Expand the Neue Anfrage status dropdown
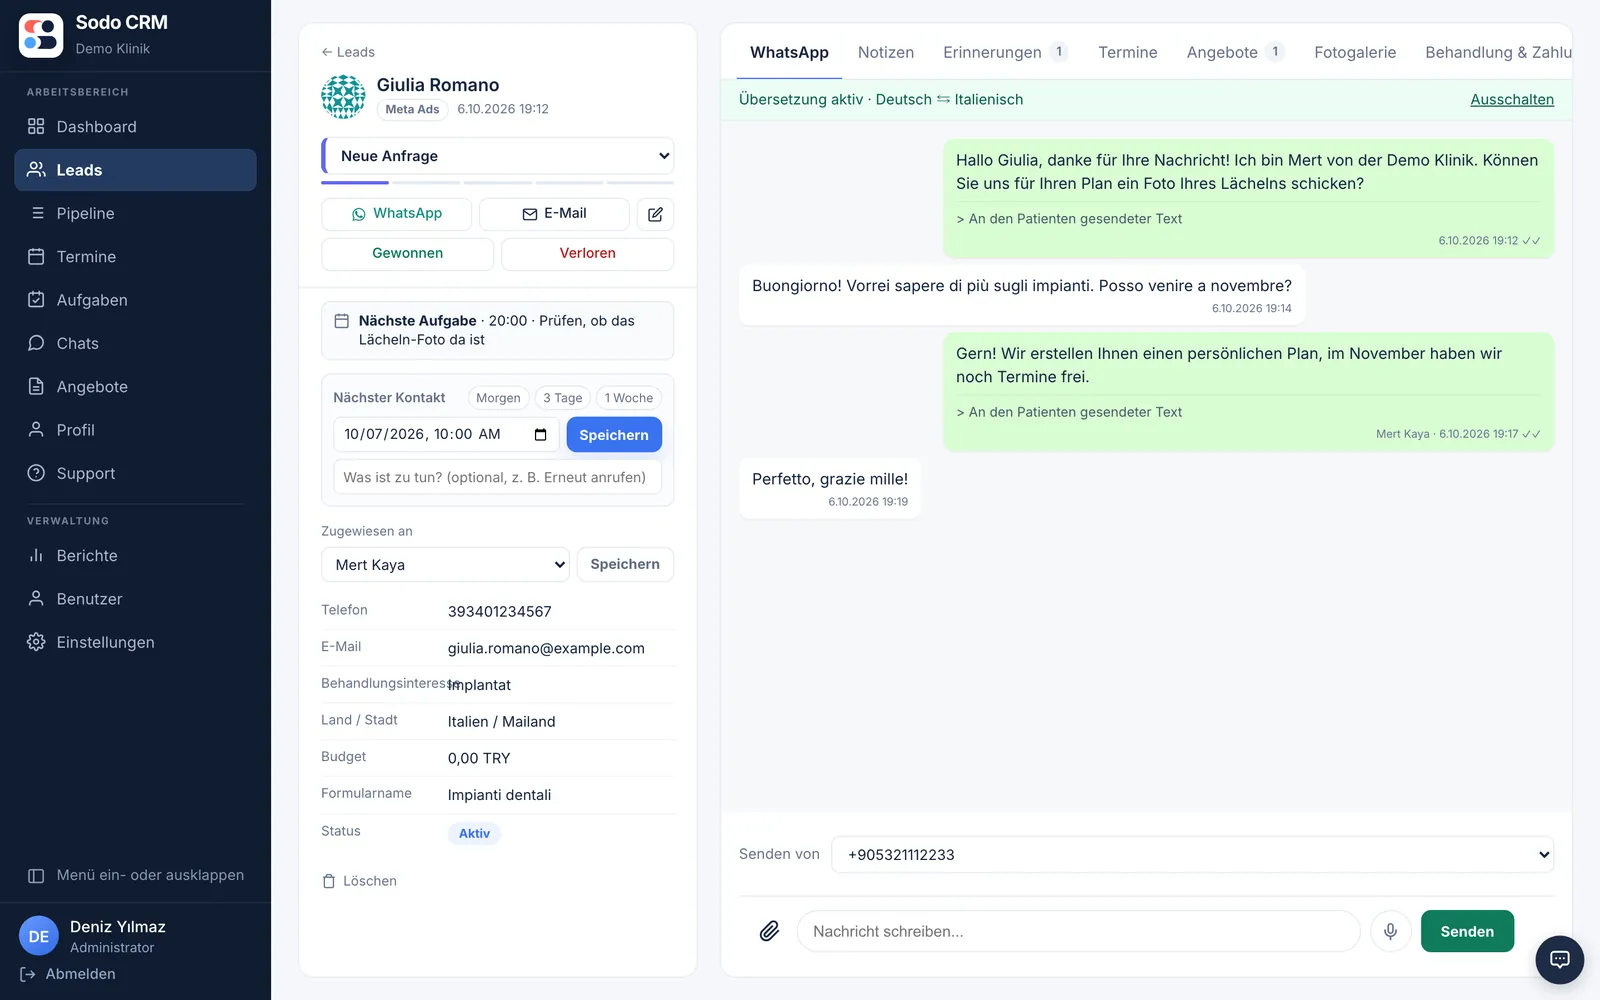This screenshot has width=1600, height=1000. pos(497,156)
